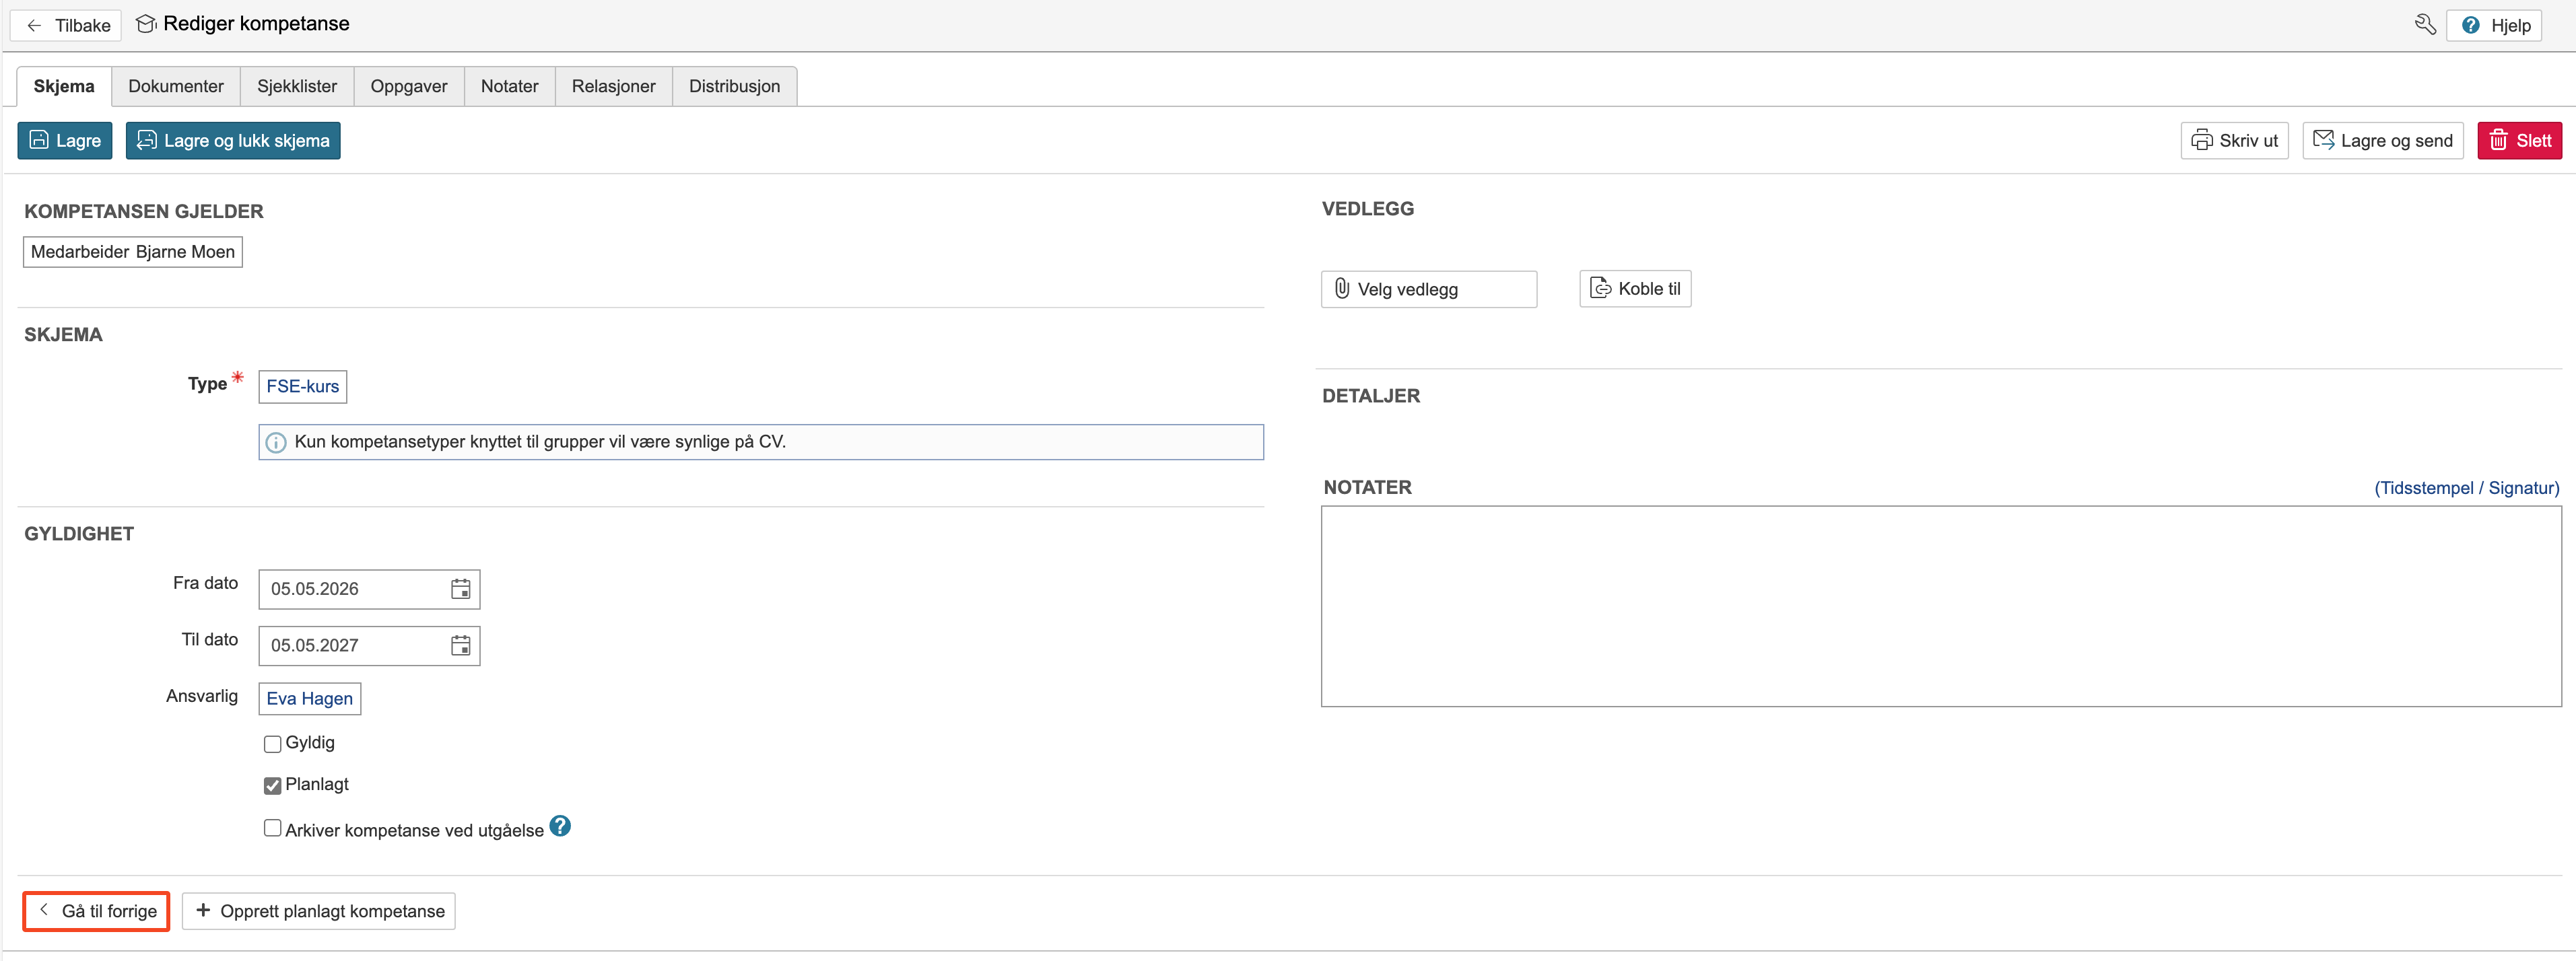This screenshot has height=961, width=2576.
Task: Click the help question mark beside Arkiver kompetanse
Action: 560,826
